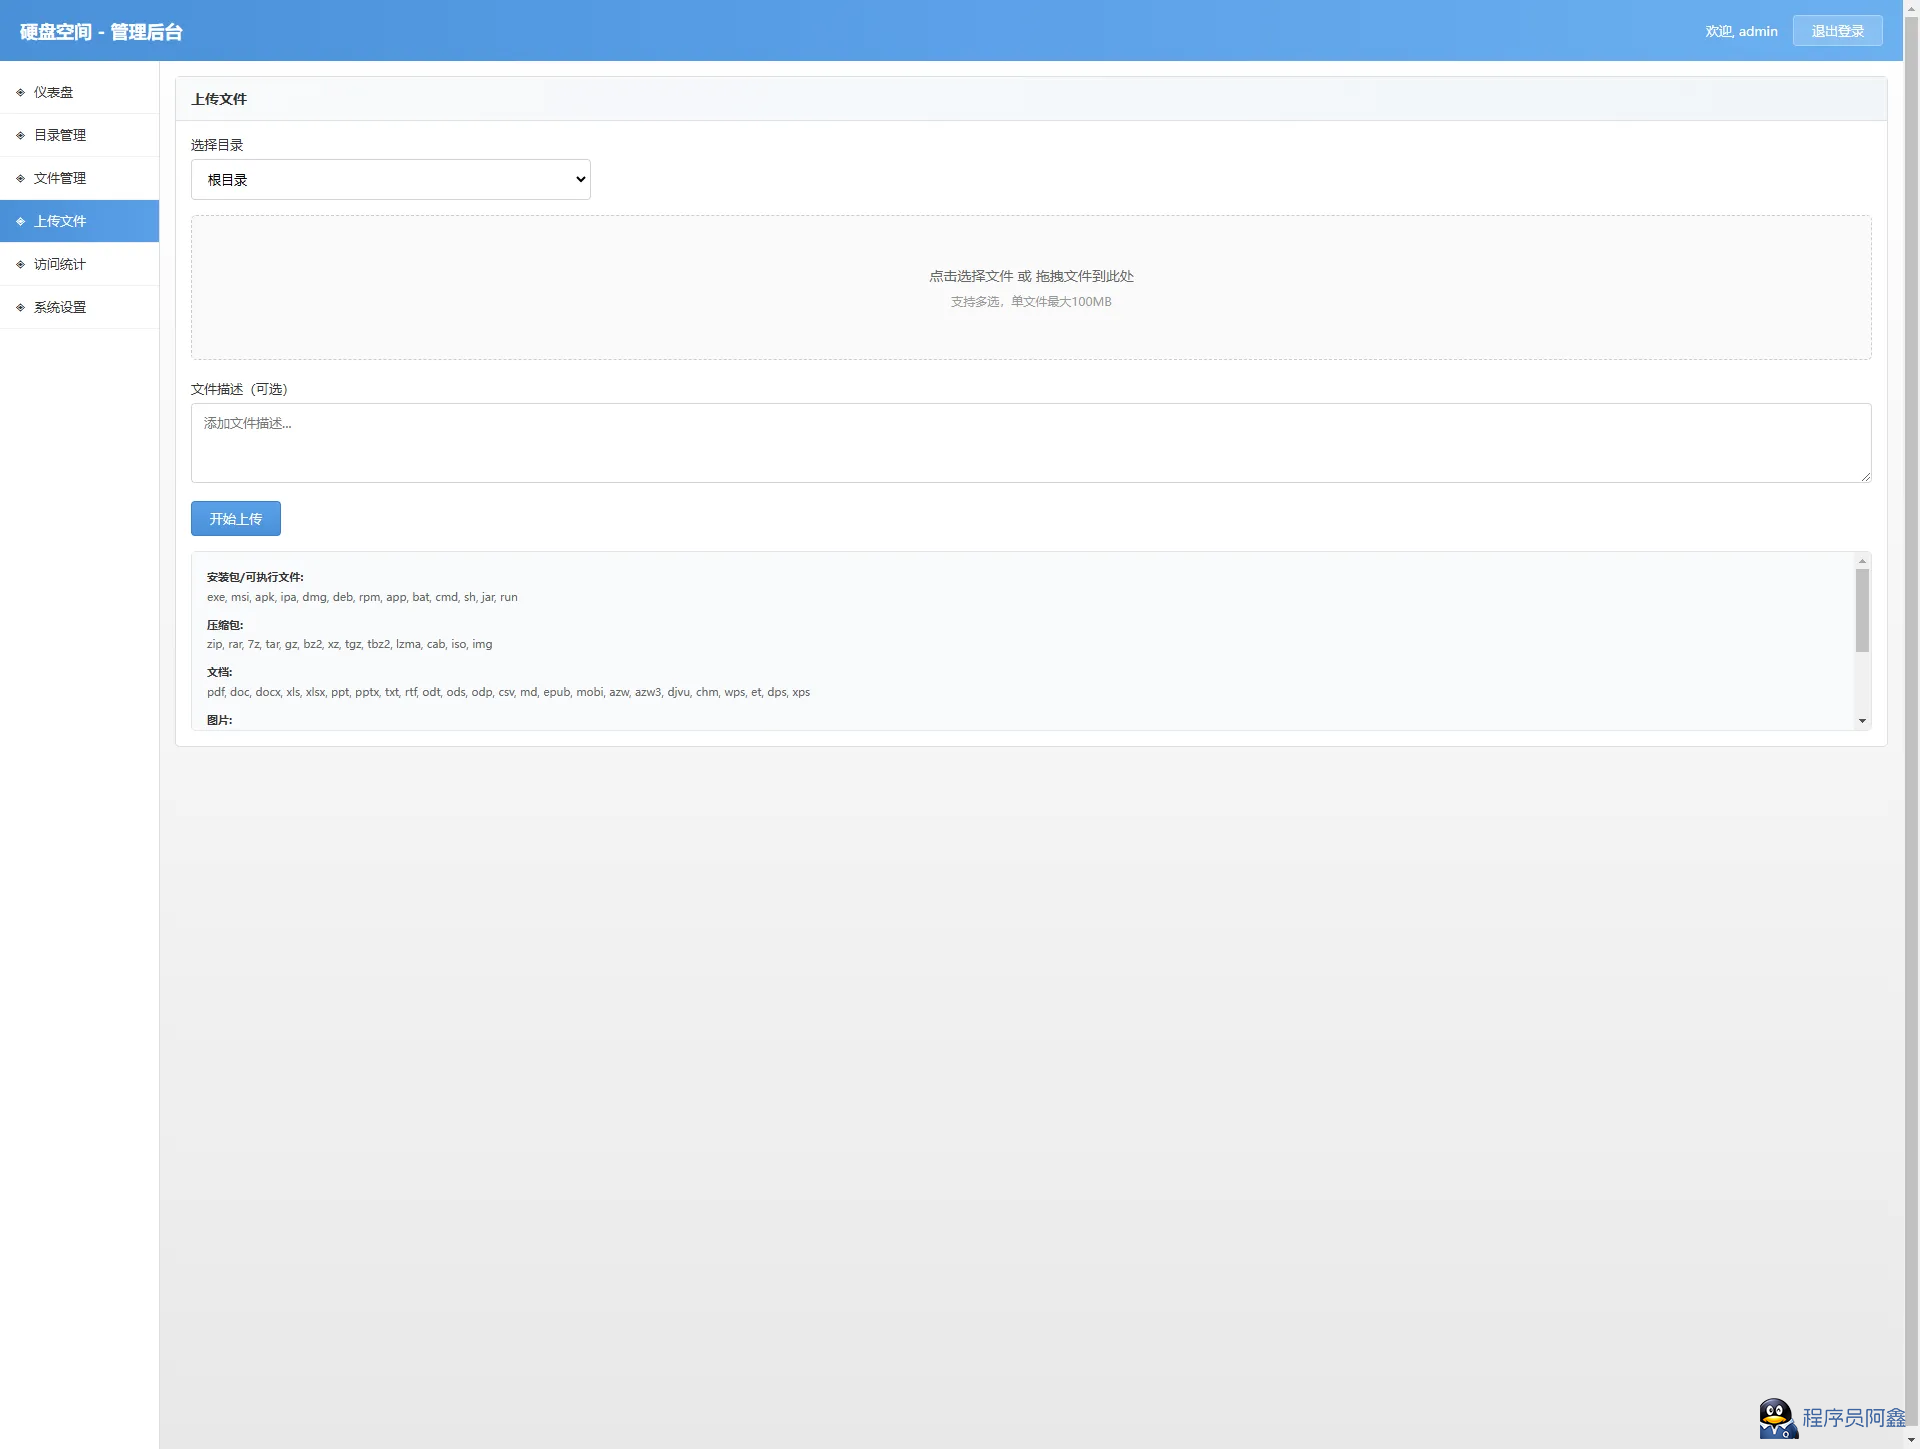
Task: Click diamond icon beside 目录管理
Action: (x=20, y=135)
